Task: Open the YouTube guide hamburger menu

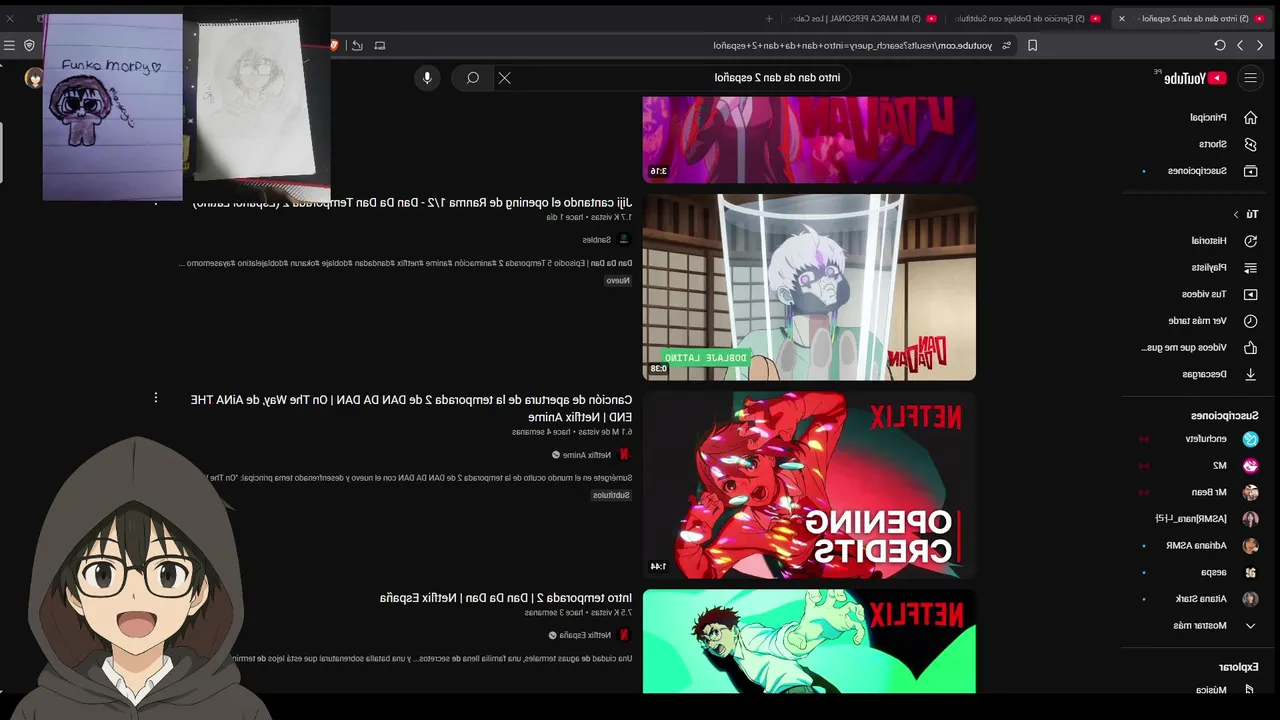Action: (1250, 77)
